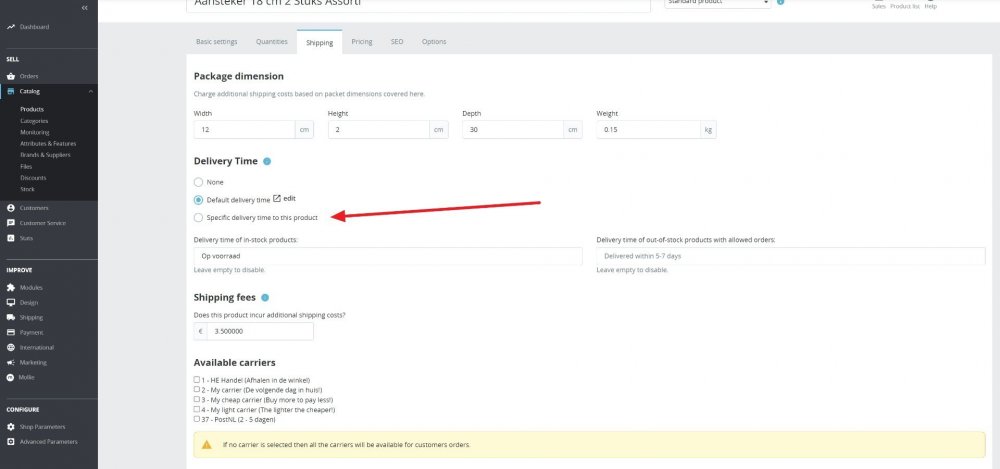1000x469 pixels.
Task: Select Specific delivery time to this product
Action: point(198,218)
